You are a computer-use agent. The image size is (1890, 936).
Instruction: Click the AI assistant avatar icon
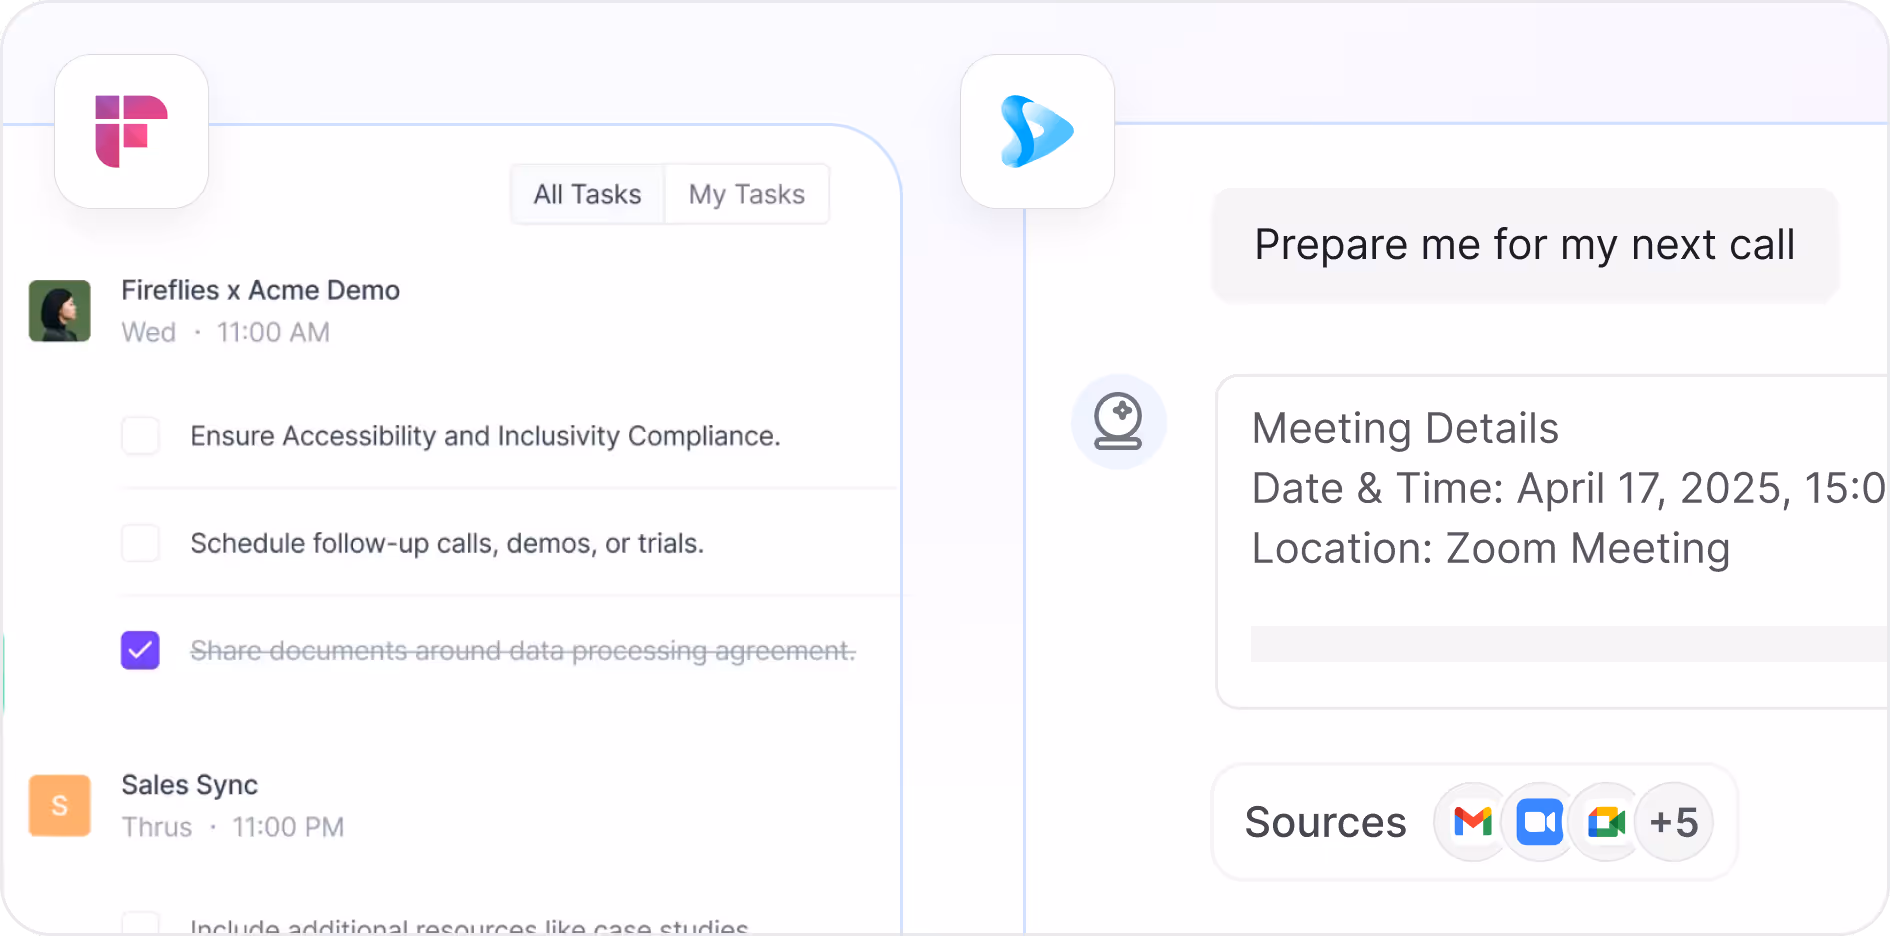pos(1118,421)
